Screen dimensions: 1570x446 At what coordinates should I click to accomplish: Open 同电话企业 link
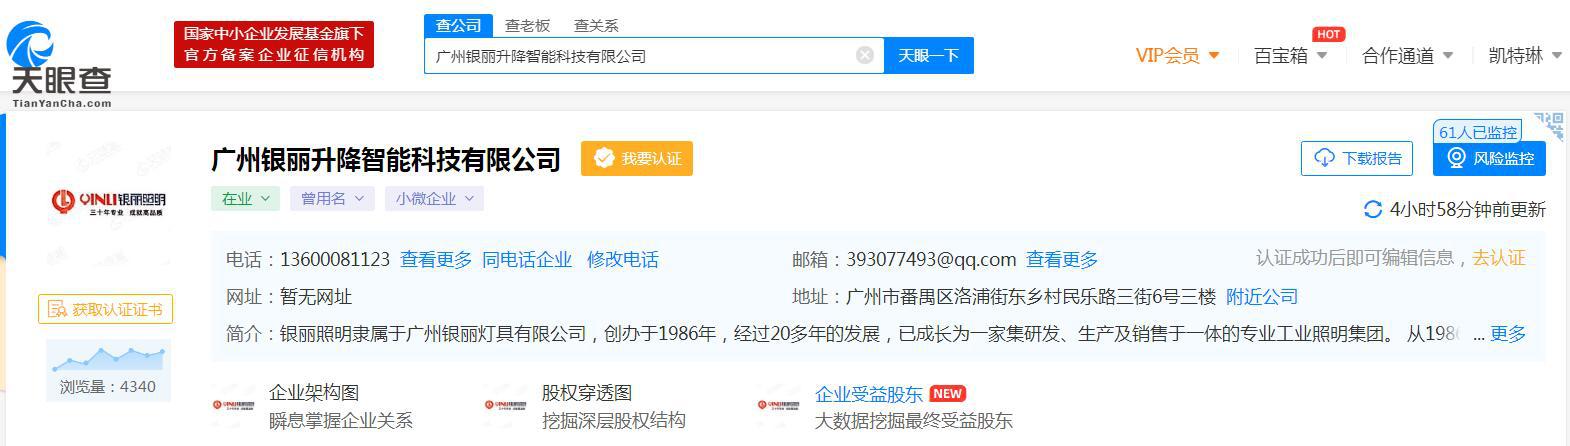tap(527, 260)
